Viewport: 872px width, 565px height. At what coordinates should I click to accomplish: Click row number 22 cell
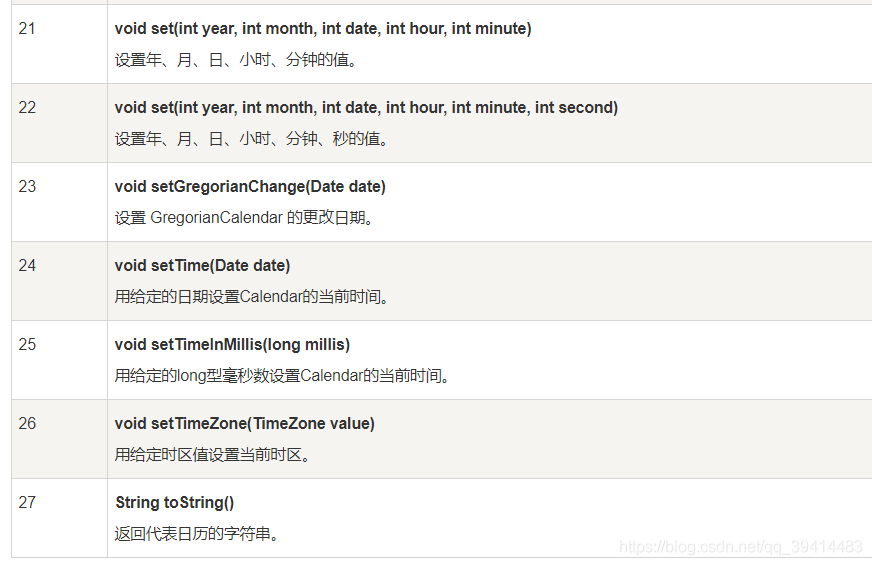[x=60, y=123]
